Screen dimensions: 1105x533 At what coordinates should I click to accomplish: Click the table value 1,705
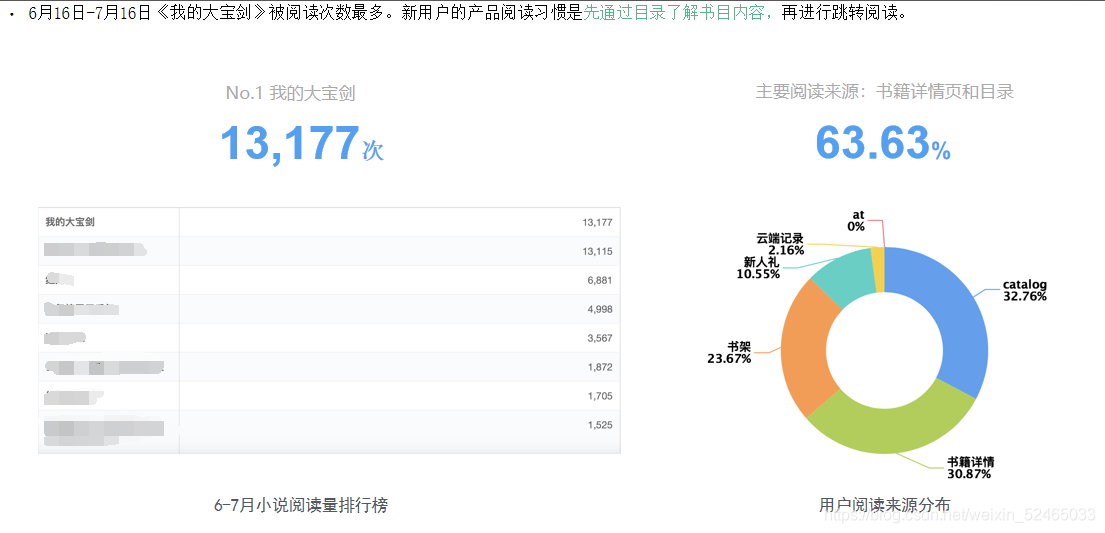click(600, 396)
